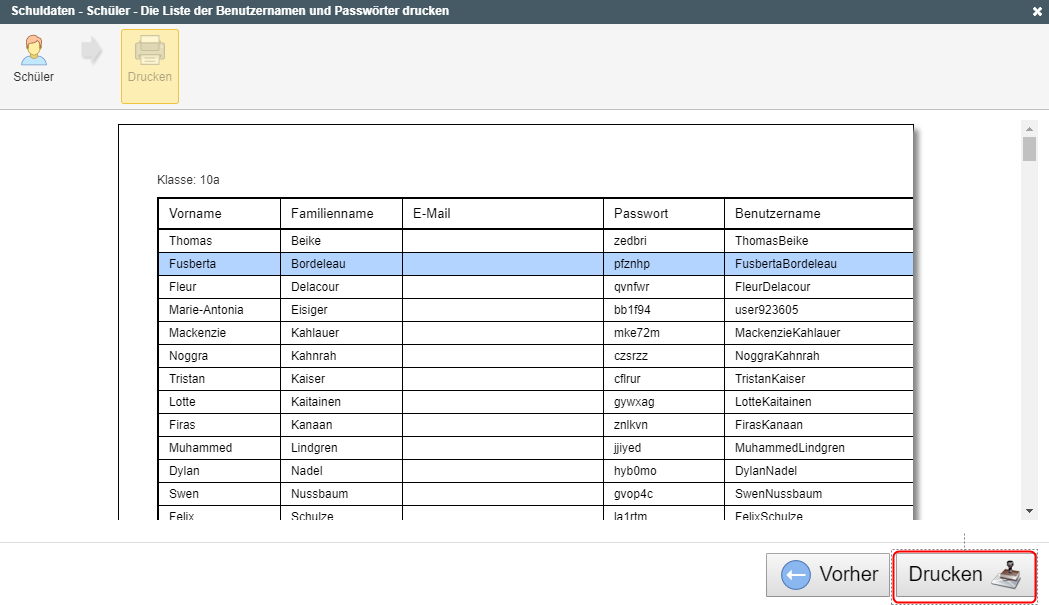Select the Lotte first name cell

click(219, 402)
